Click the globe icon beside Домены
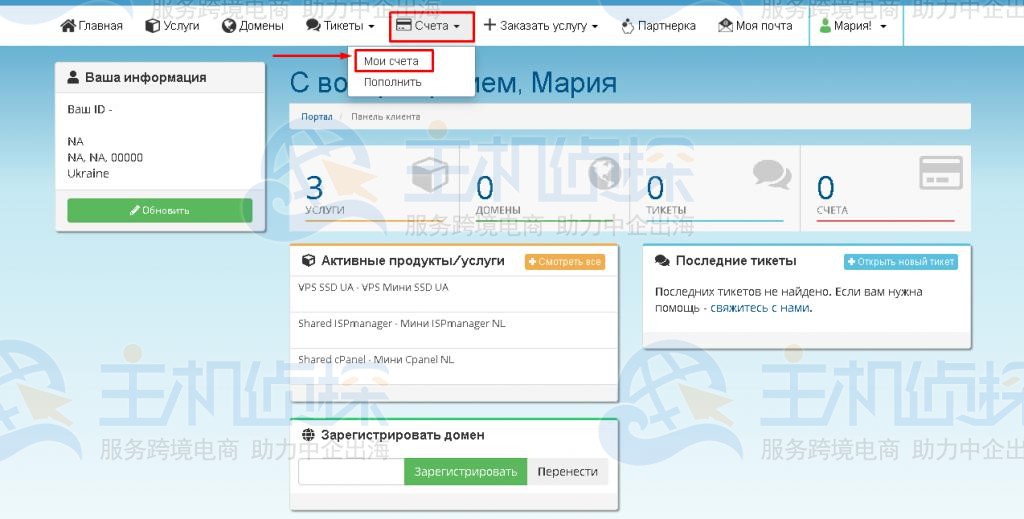The image size is (1024, 519). pos(229,26)
